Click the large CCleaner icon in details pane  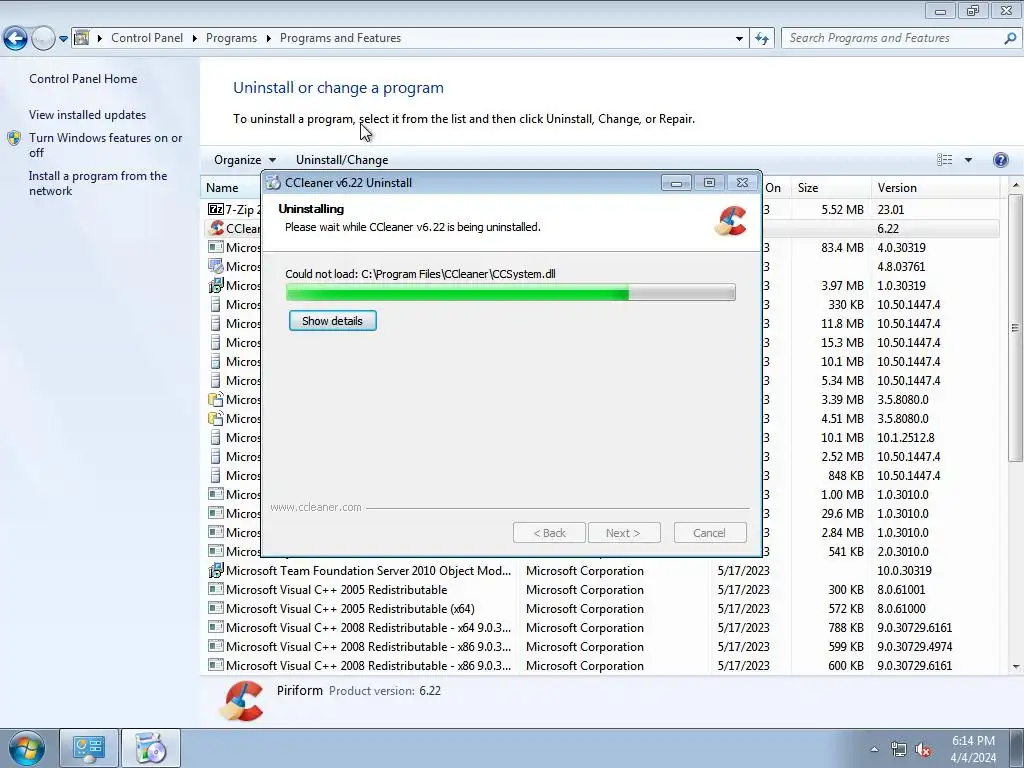point(241,701)
